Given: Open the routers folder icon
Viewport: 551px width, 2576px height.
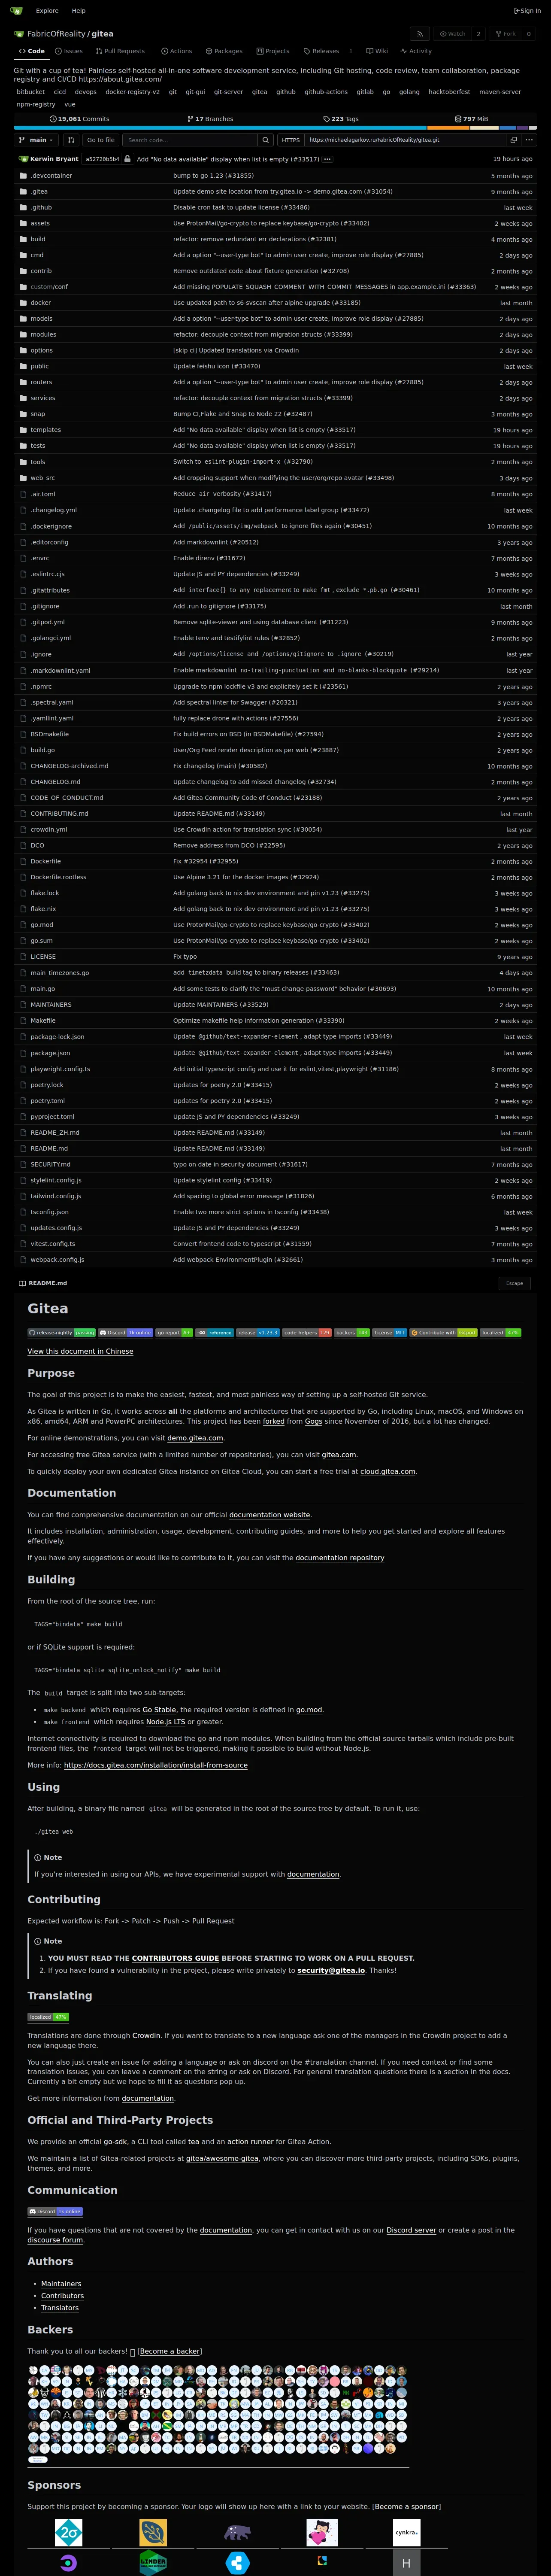Looking at the screenshot, I should pyautogui.click(x=23, y=382).
